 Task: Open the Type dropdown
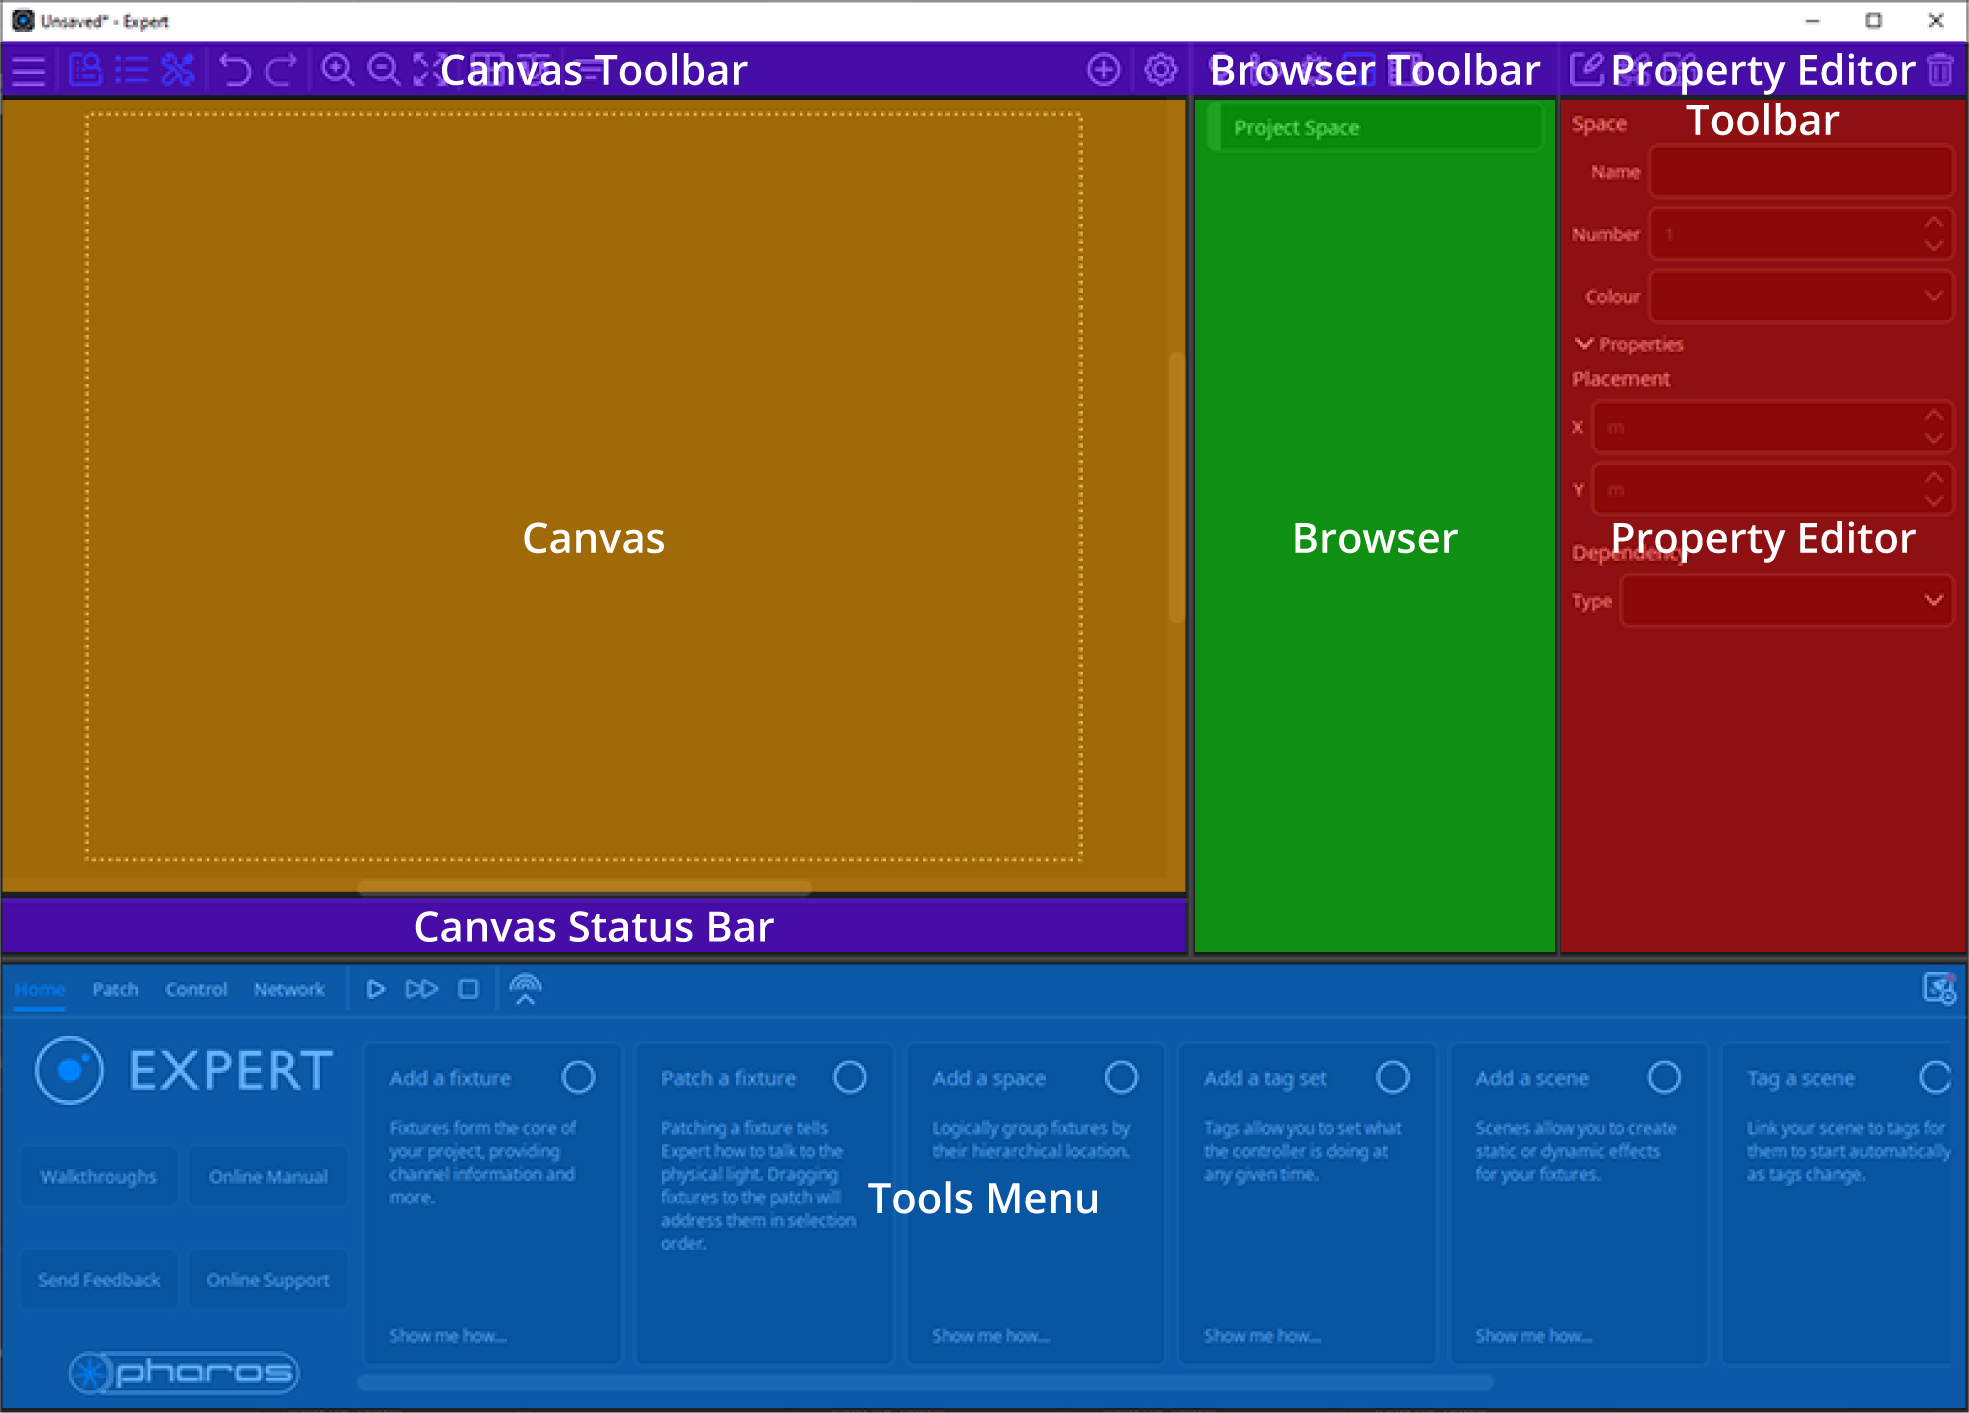(x=1787, y=601)
